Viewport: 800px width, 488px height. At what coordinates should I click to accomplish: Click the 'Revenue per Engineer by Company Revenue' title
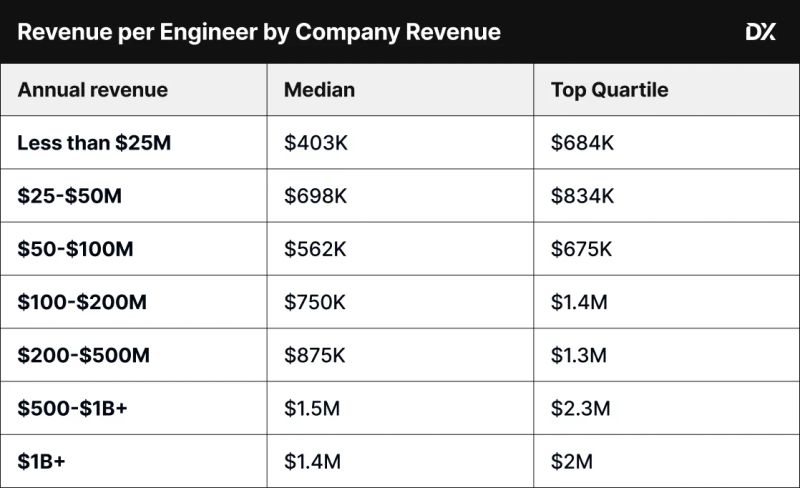point(259,32)
